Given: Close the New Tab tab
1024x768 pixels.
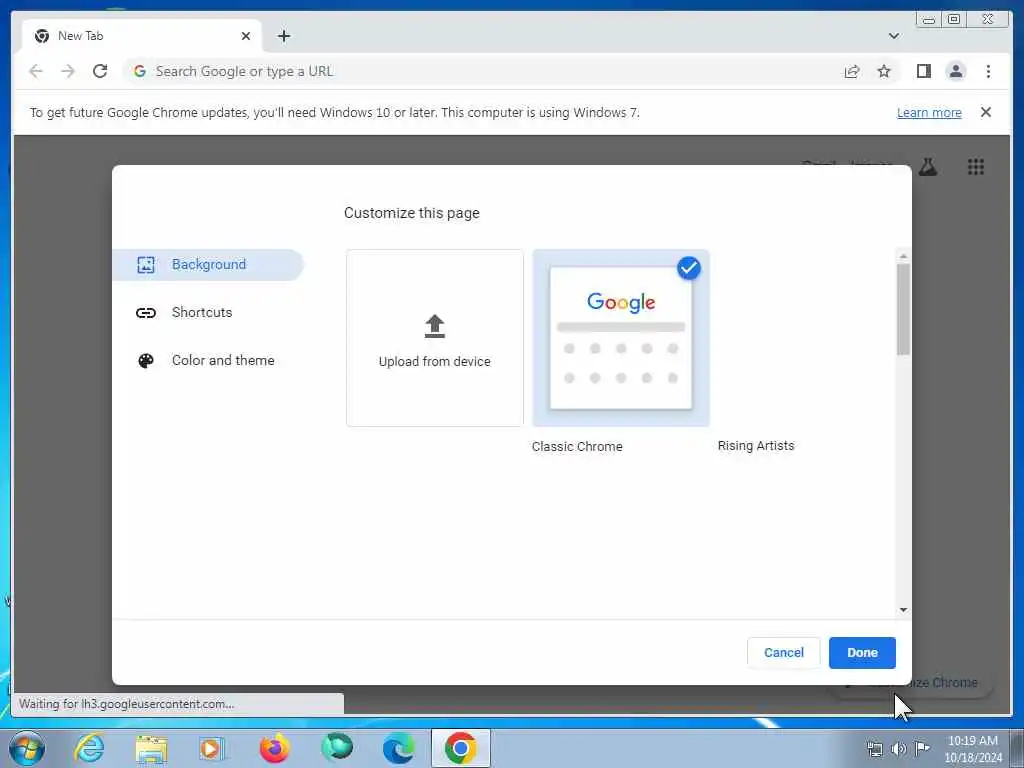Looking at the screenshot, I should (246, 36).
